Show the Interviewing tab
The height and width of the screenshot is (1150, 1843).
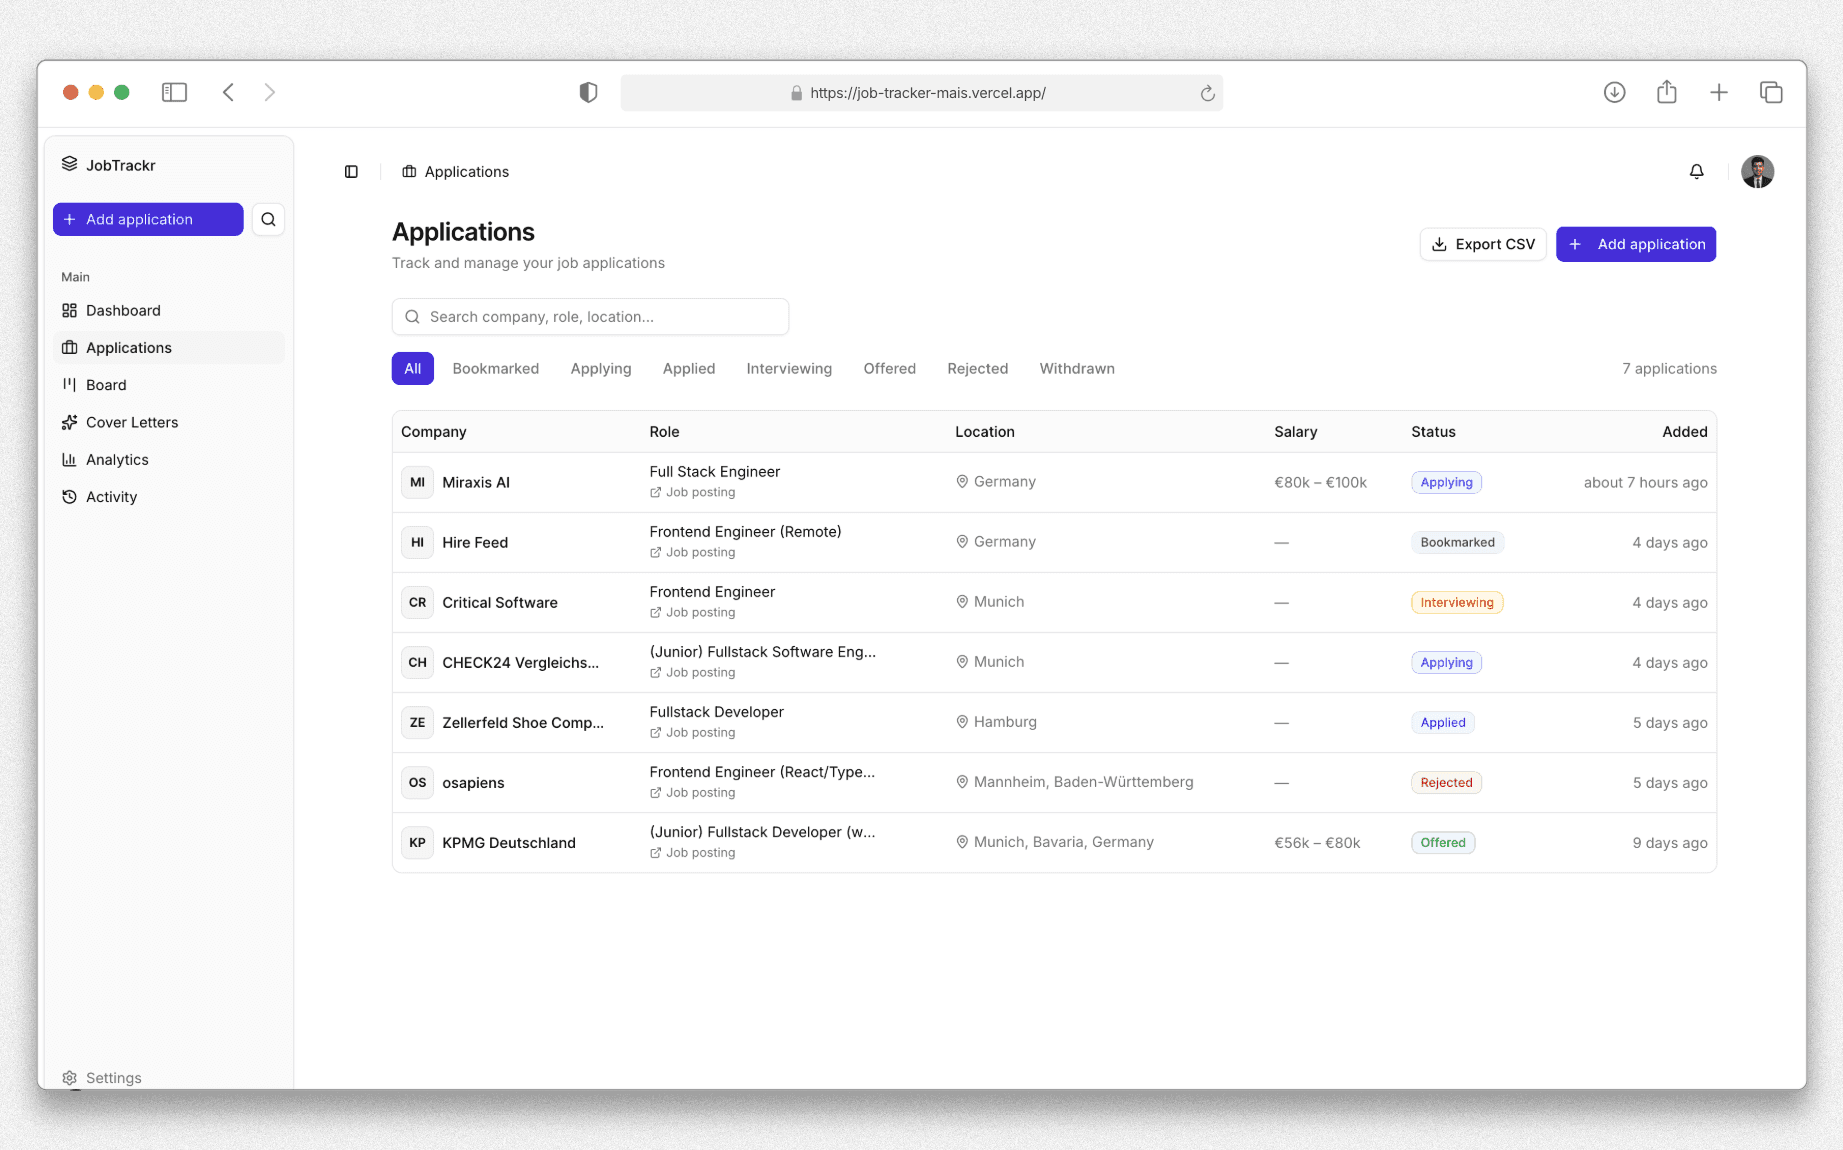(789, 368)
